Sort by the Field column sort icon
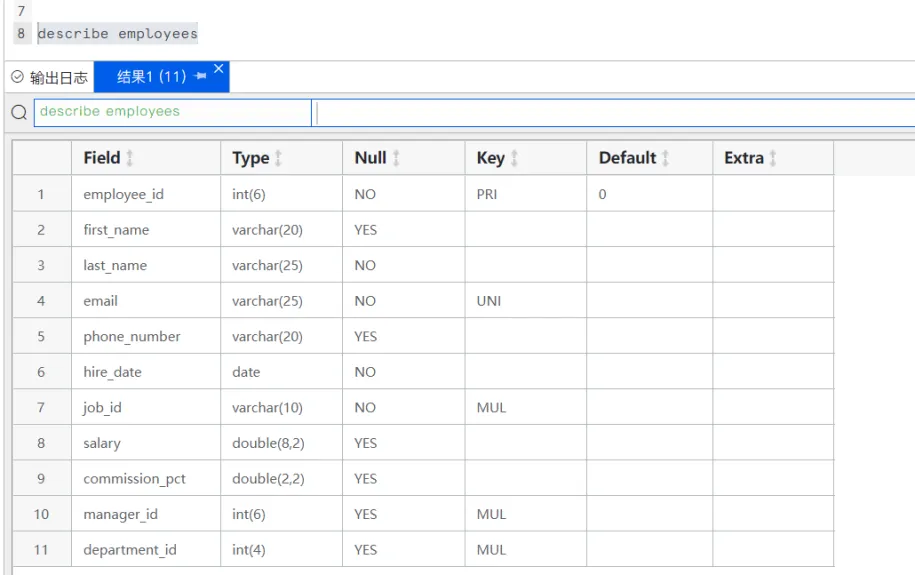Image resolution: width=915 pixels, height=575 pixels. click(x=130, y=158)
